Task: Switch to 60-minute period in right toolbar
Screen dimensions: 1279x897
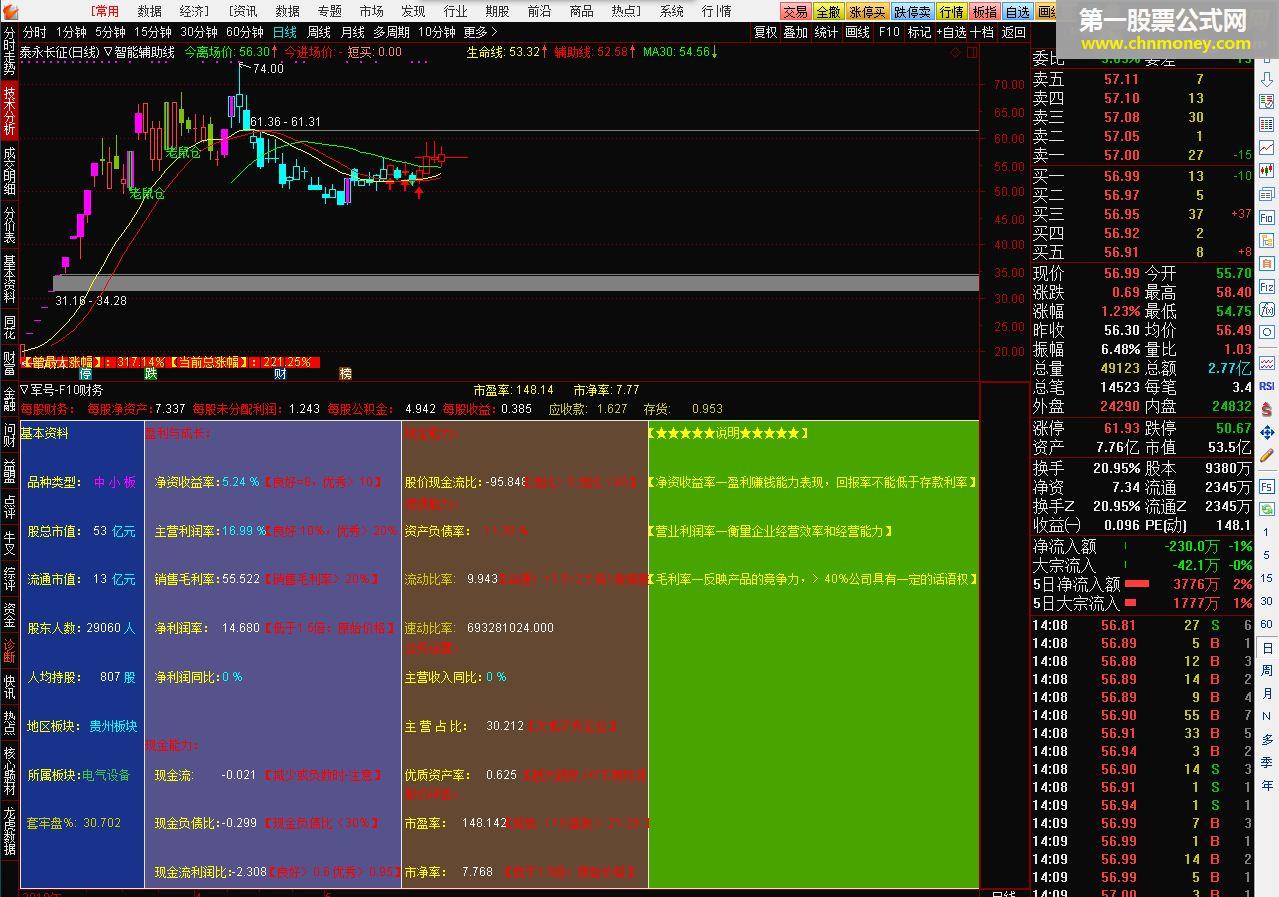Action: tap(1267, 624)
